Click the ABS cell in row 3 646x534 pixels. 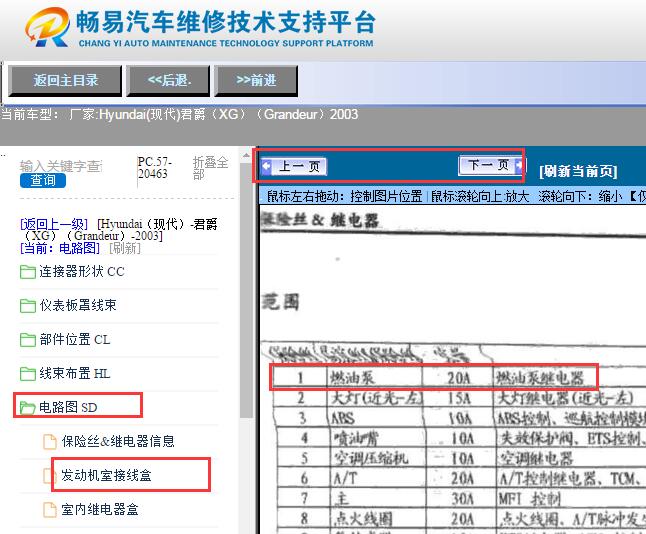(343, 419)
